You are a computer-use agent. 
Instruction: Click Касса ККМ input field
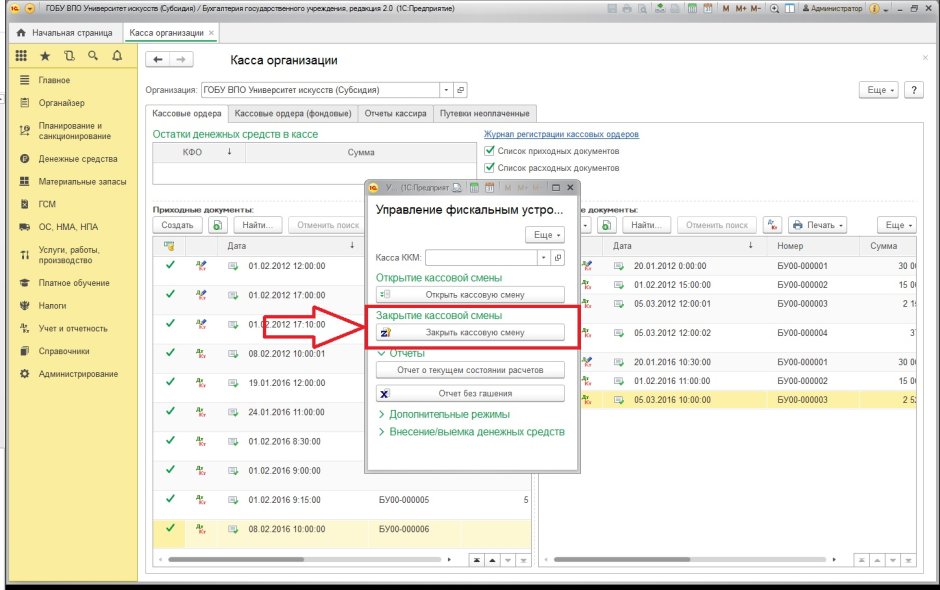[481, 258]
